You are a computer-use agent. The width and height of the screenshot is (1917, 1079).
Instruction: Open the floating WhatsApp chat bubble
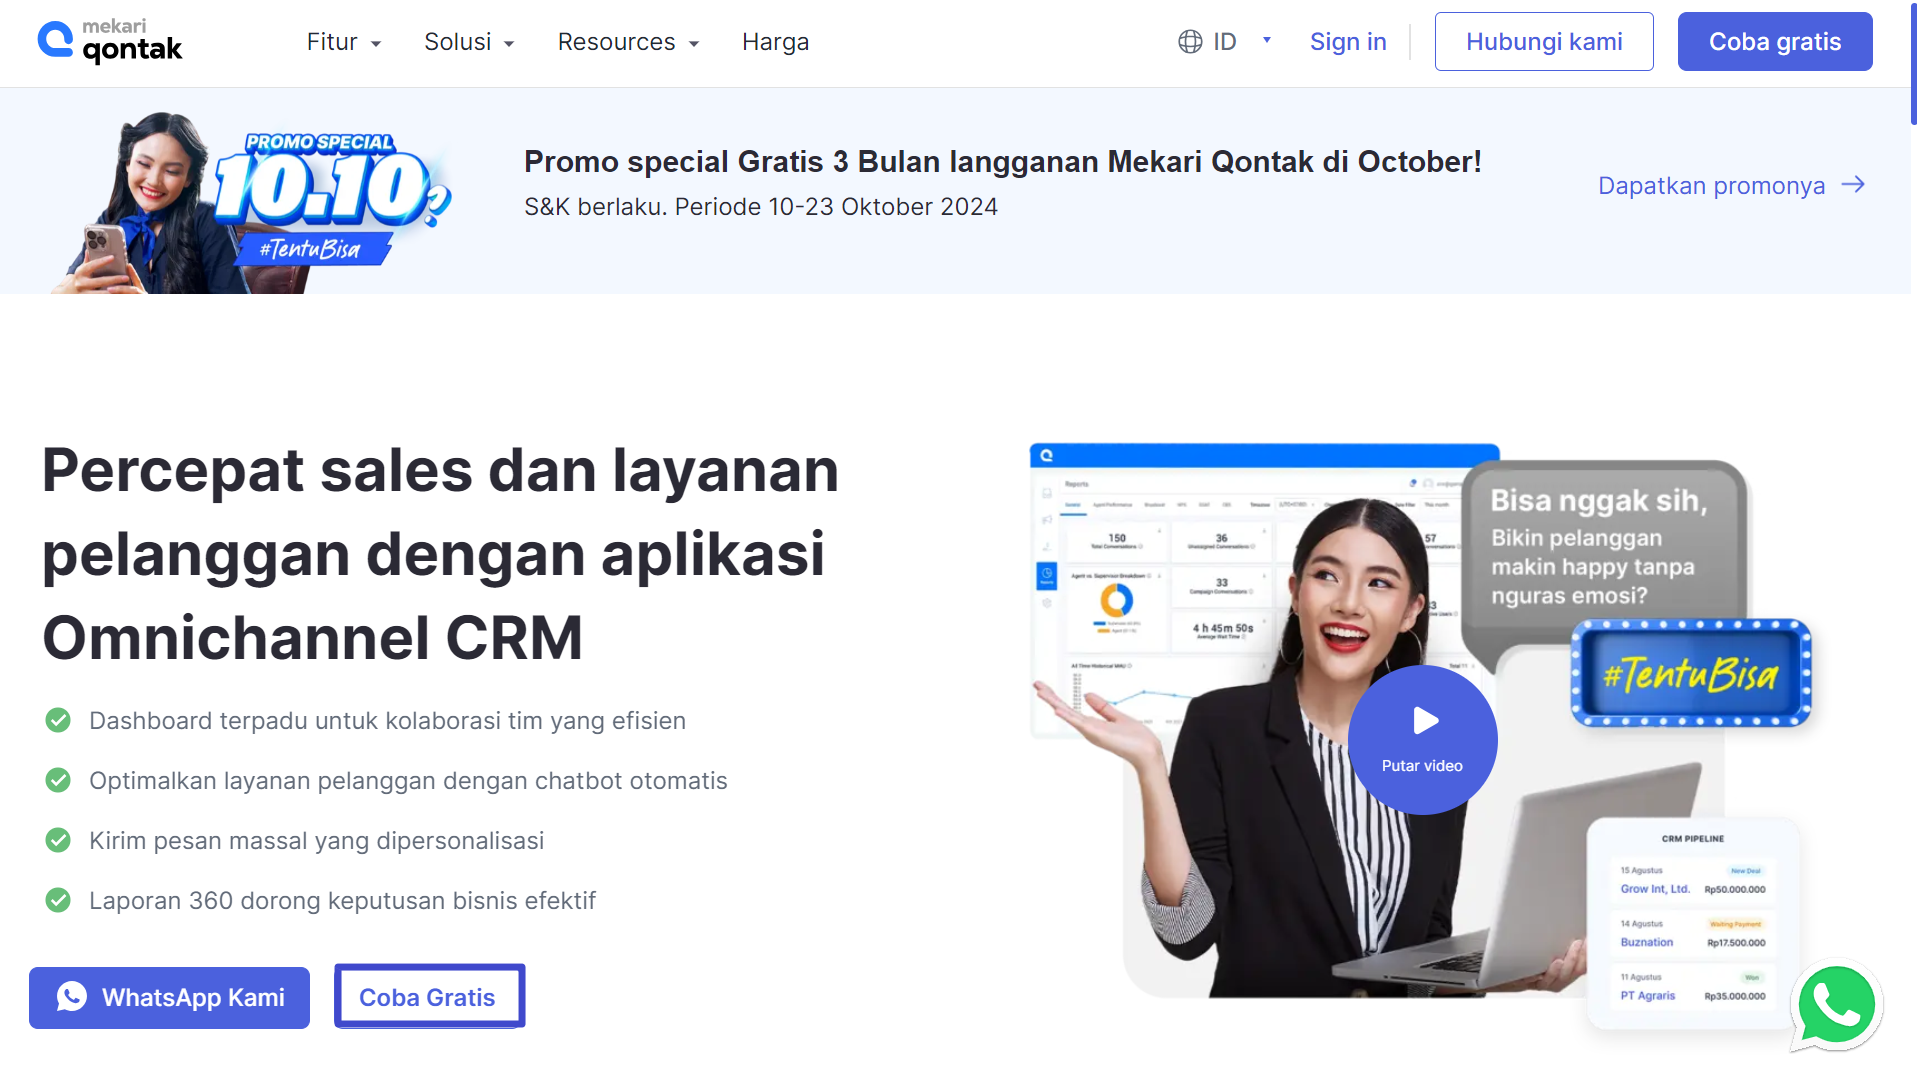click(1836, 1006)
